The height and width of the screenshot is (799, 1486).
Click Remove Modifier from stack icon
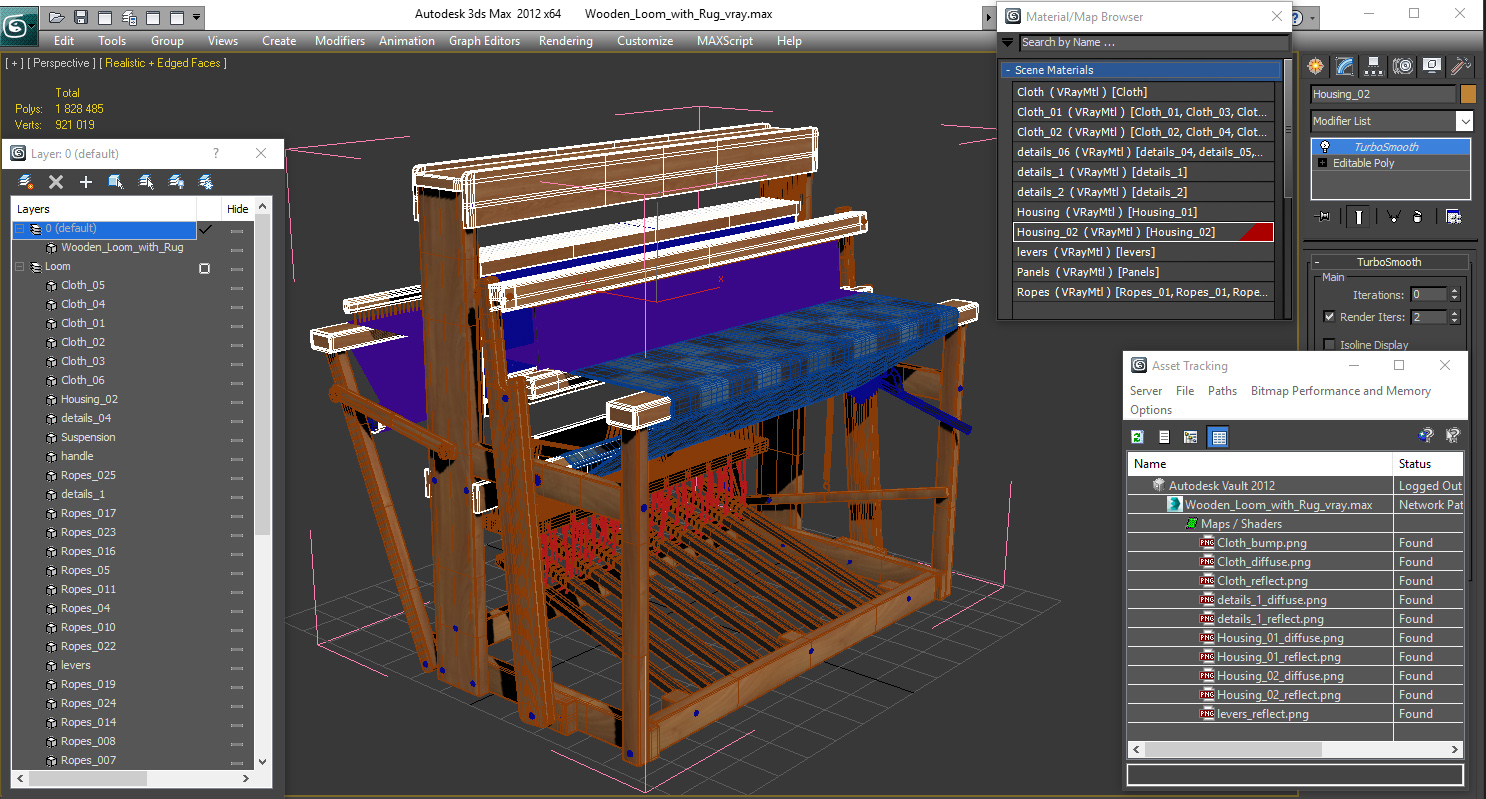click(1417, 217)
